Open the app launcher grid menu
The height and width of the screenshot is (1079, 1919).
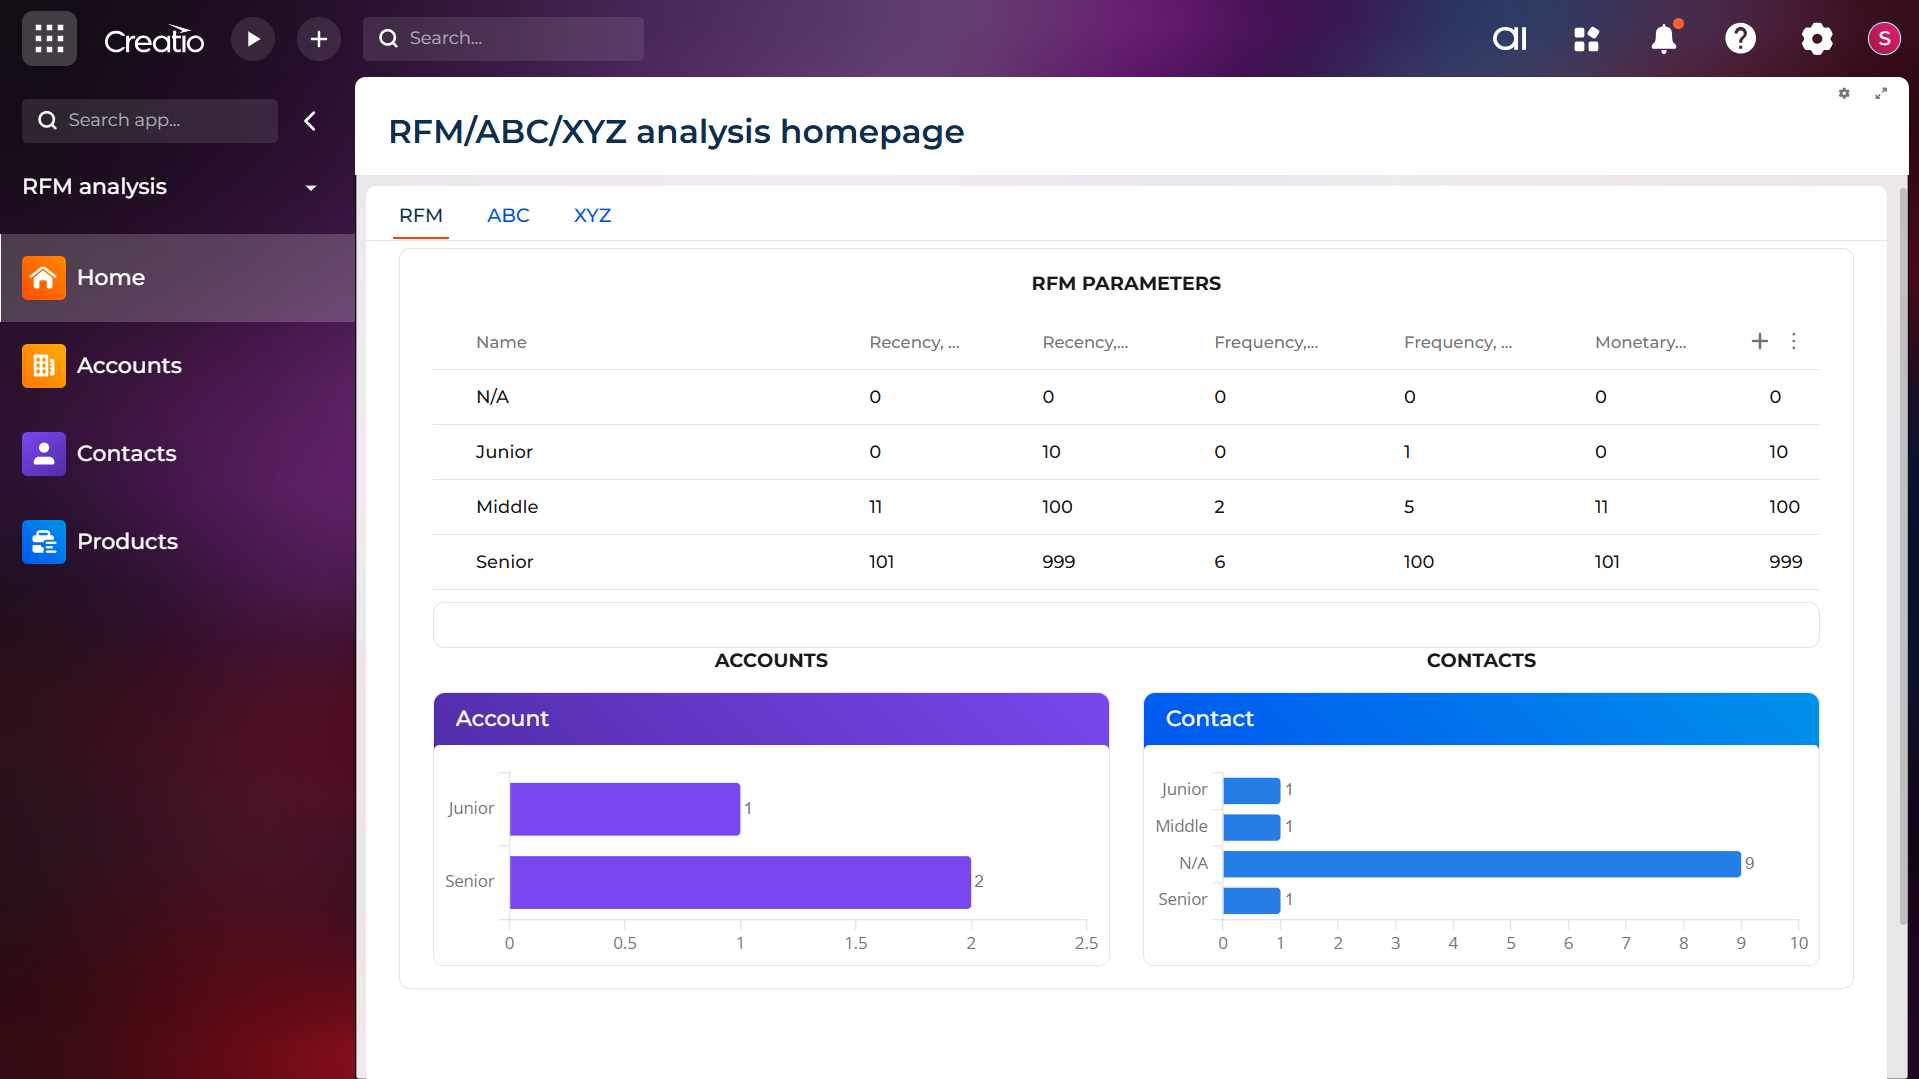(49, 39)
